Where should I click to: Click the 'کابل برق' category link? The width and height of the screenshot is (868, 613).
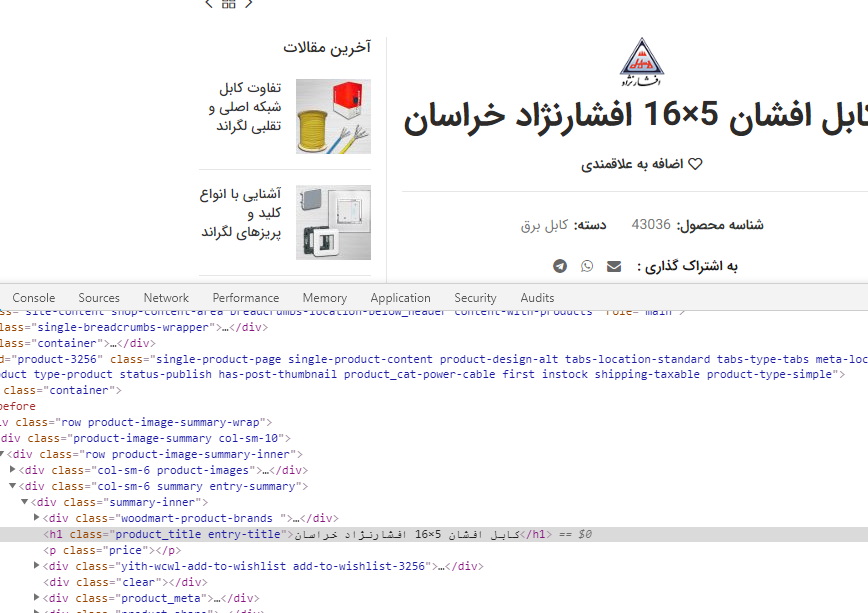pos(544,225)
